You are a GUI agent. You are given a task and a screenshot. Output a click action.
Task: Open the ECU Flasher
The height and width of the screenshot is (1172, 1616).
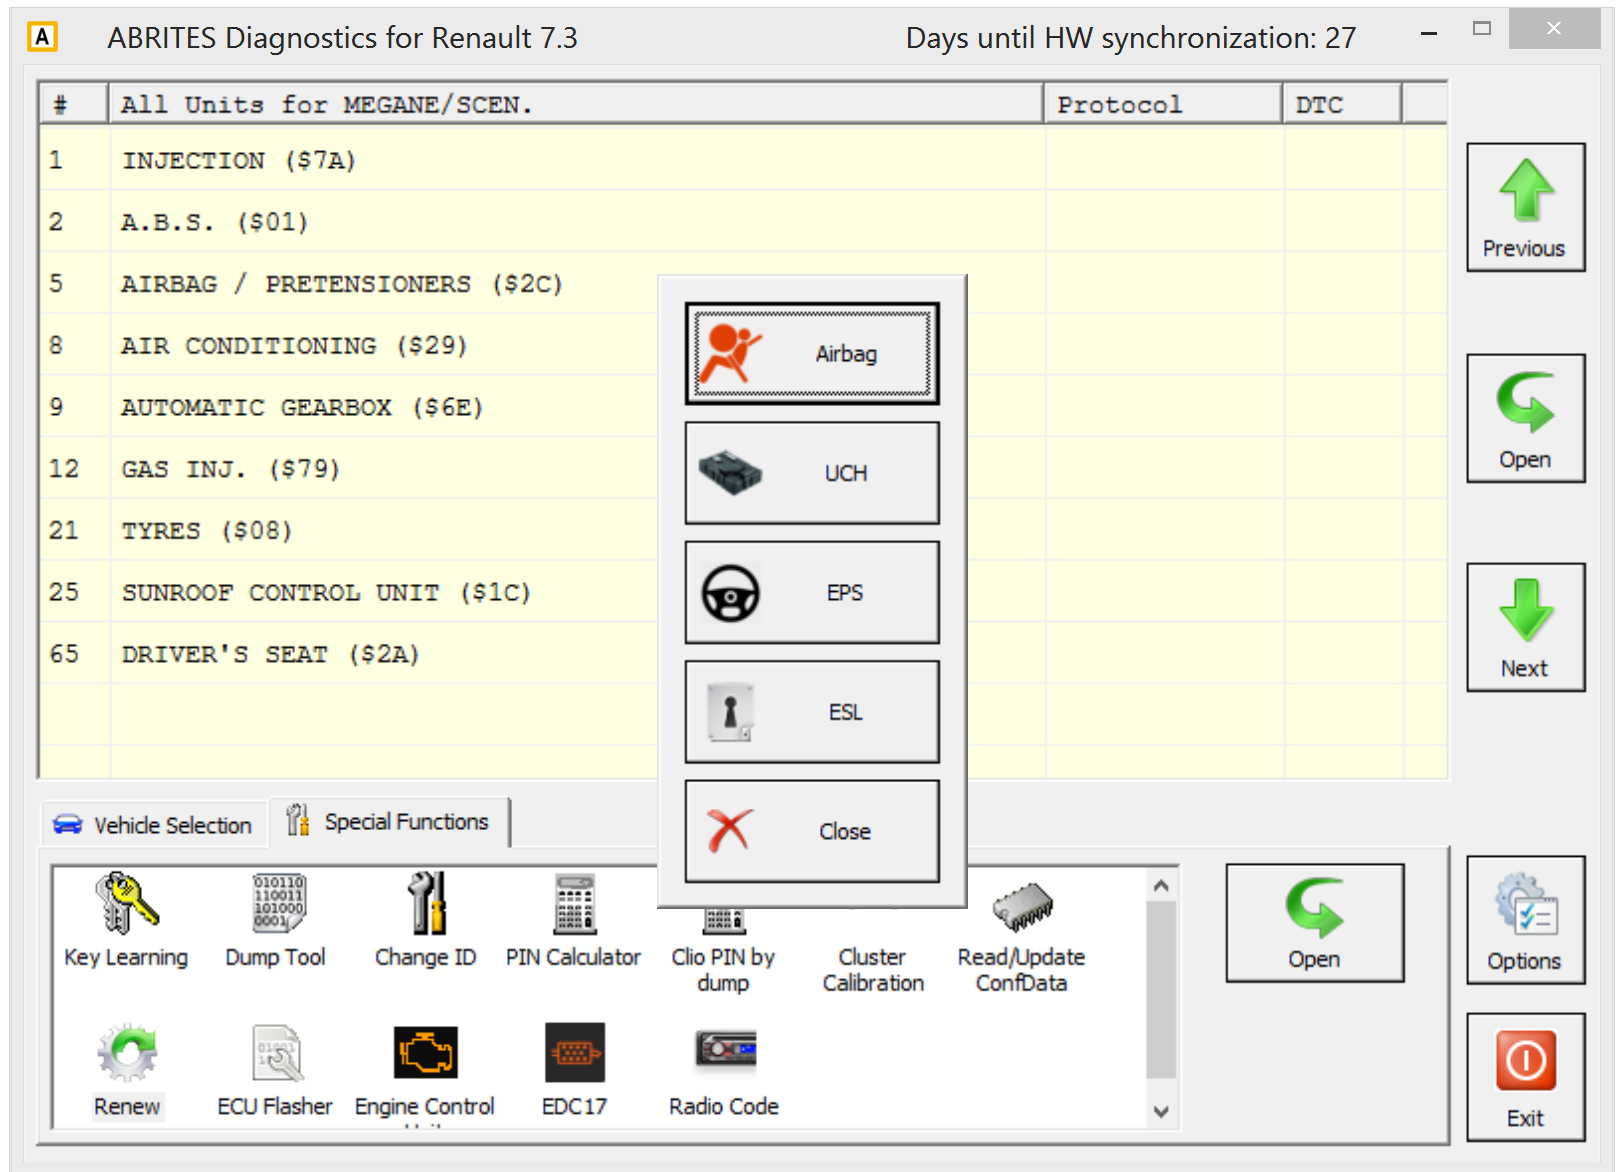tap(275, 1071)
